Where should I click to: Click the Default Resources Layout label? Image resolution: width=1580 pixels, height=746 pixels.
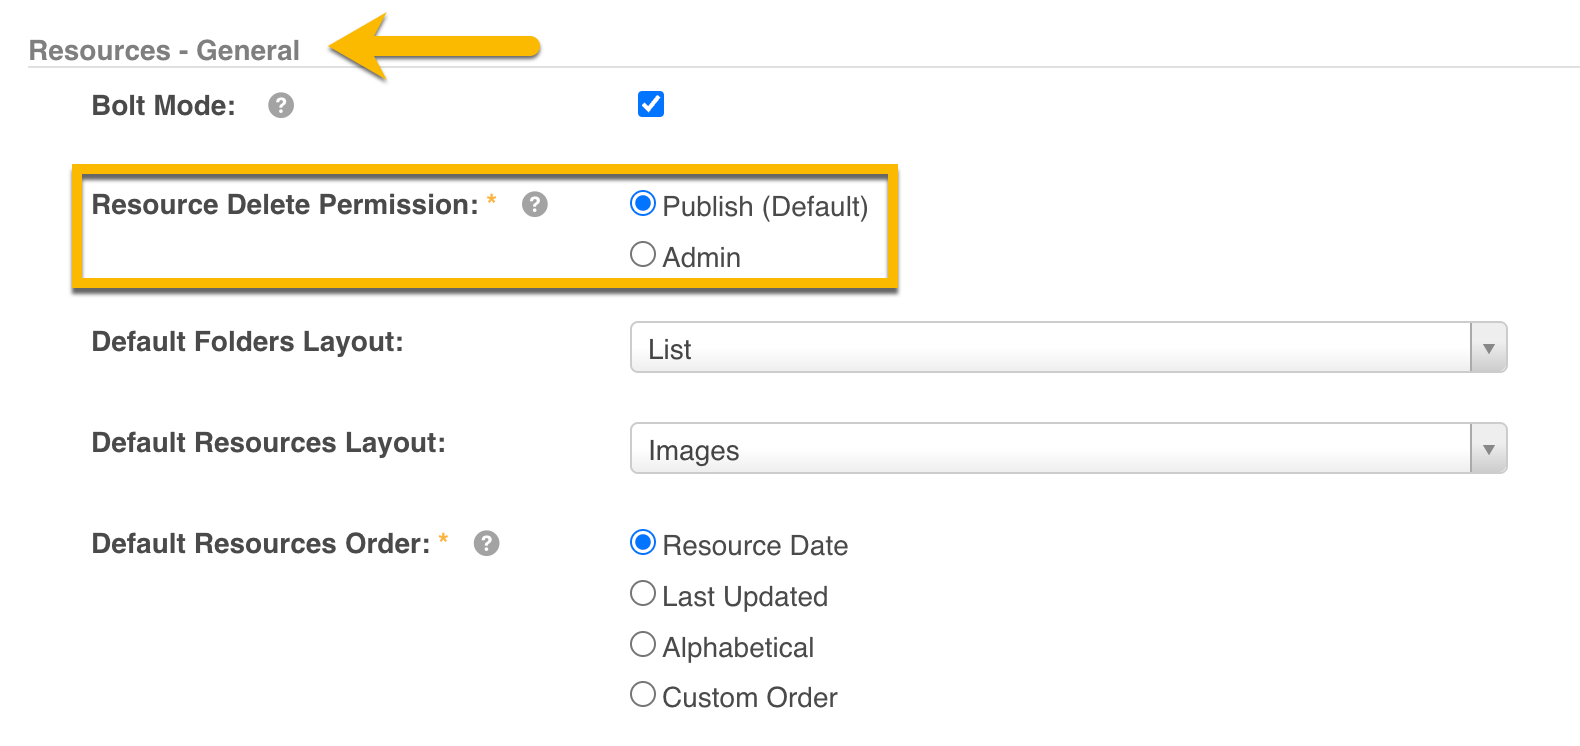coord(268,443)
